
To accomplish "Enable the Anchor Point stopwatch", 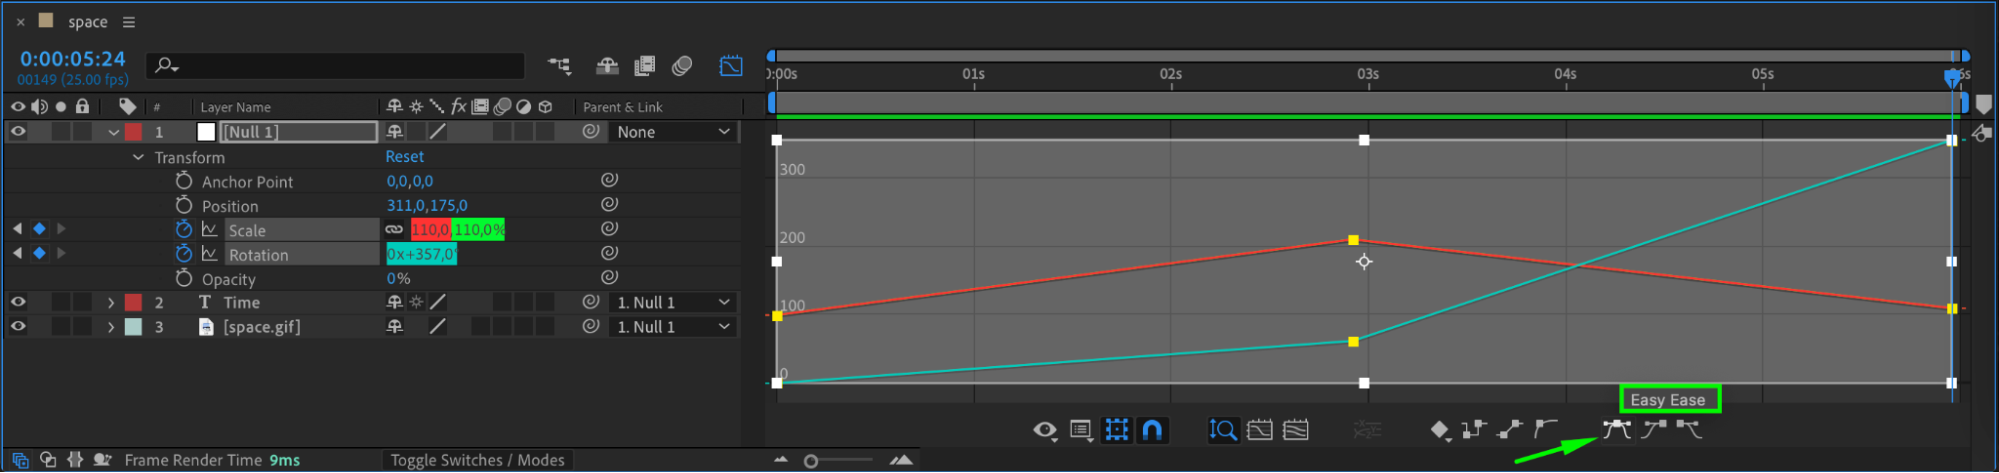I will (x=184, y=181).
